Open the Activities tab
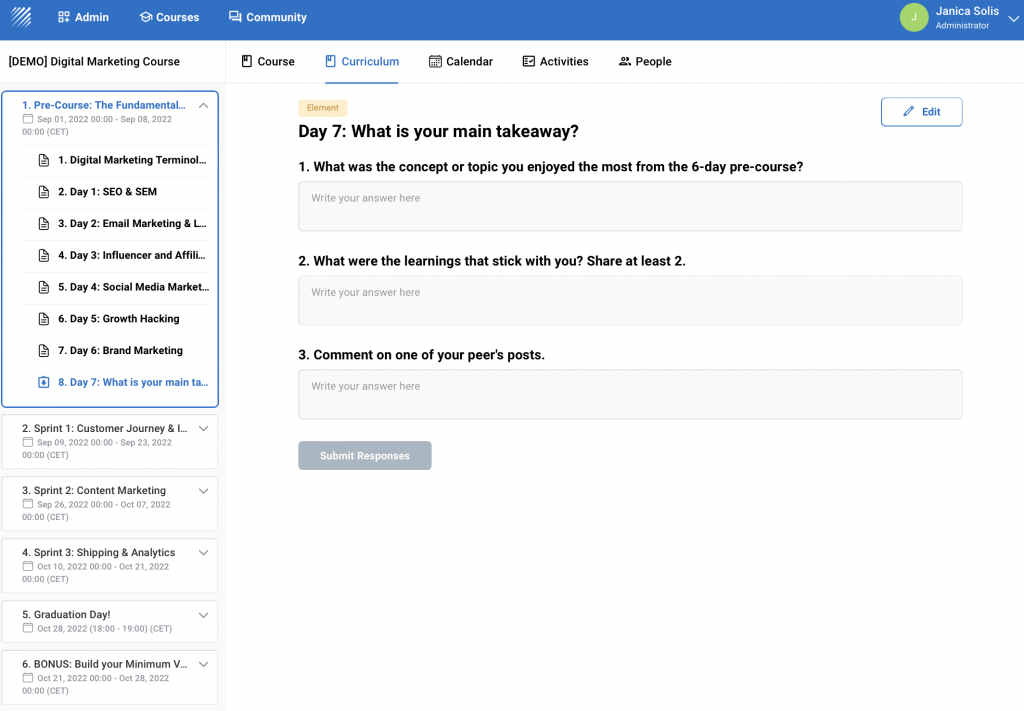Screen dimensions: 1024x711 point(555,62)
